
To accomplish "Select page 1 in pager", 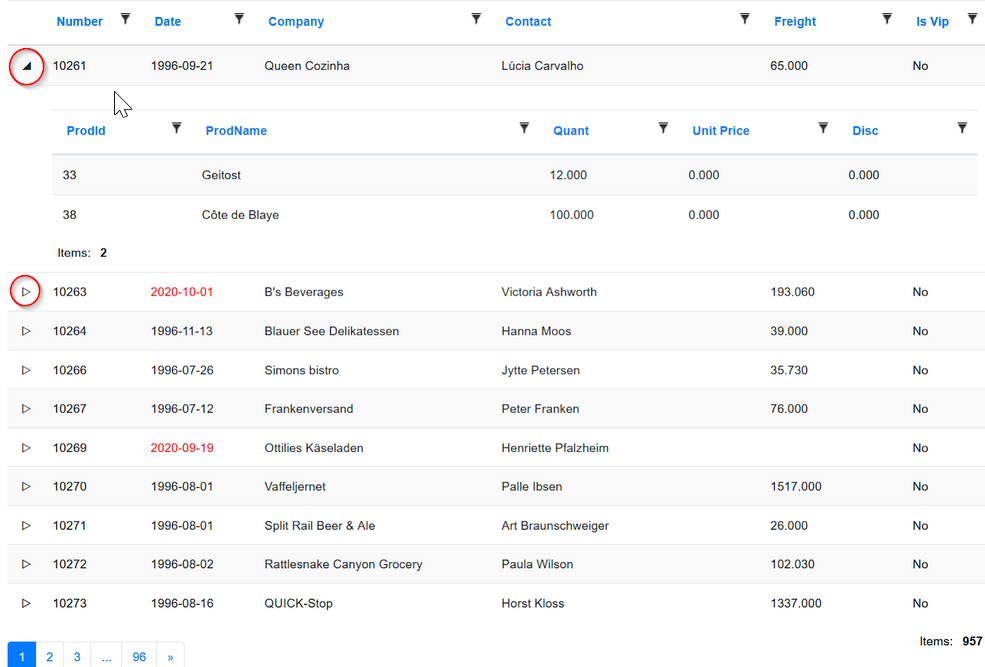I will (22, 656).
